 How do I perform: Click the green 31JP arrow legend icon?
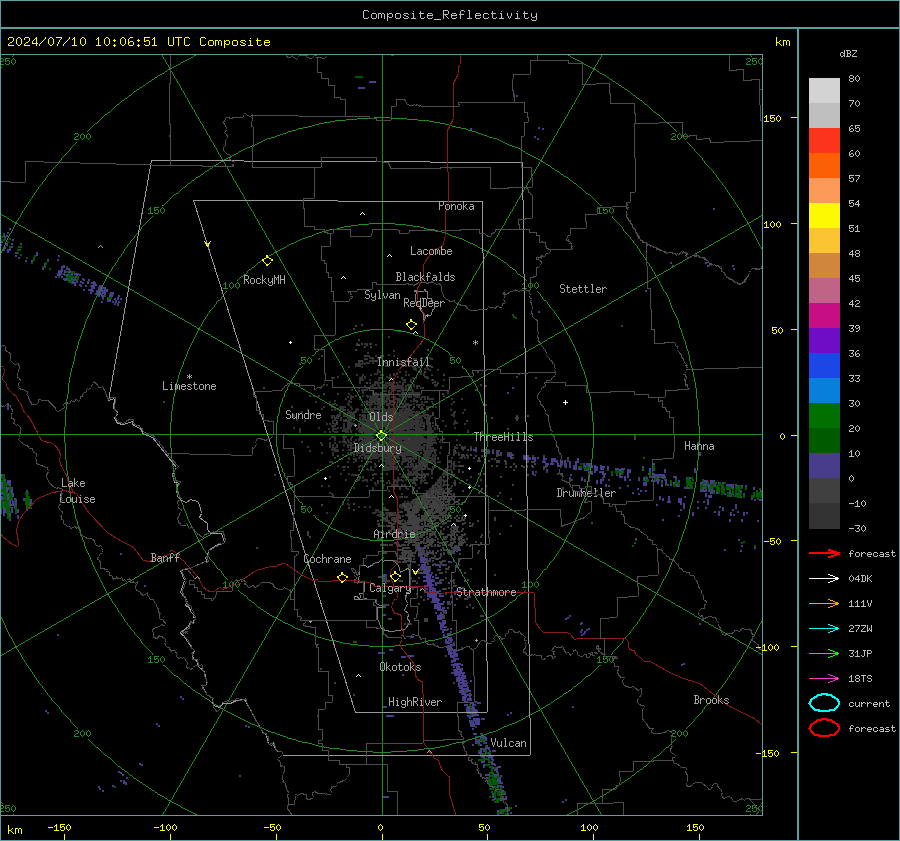pyautogui.click(x=824, y=653)
